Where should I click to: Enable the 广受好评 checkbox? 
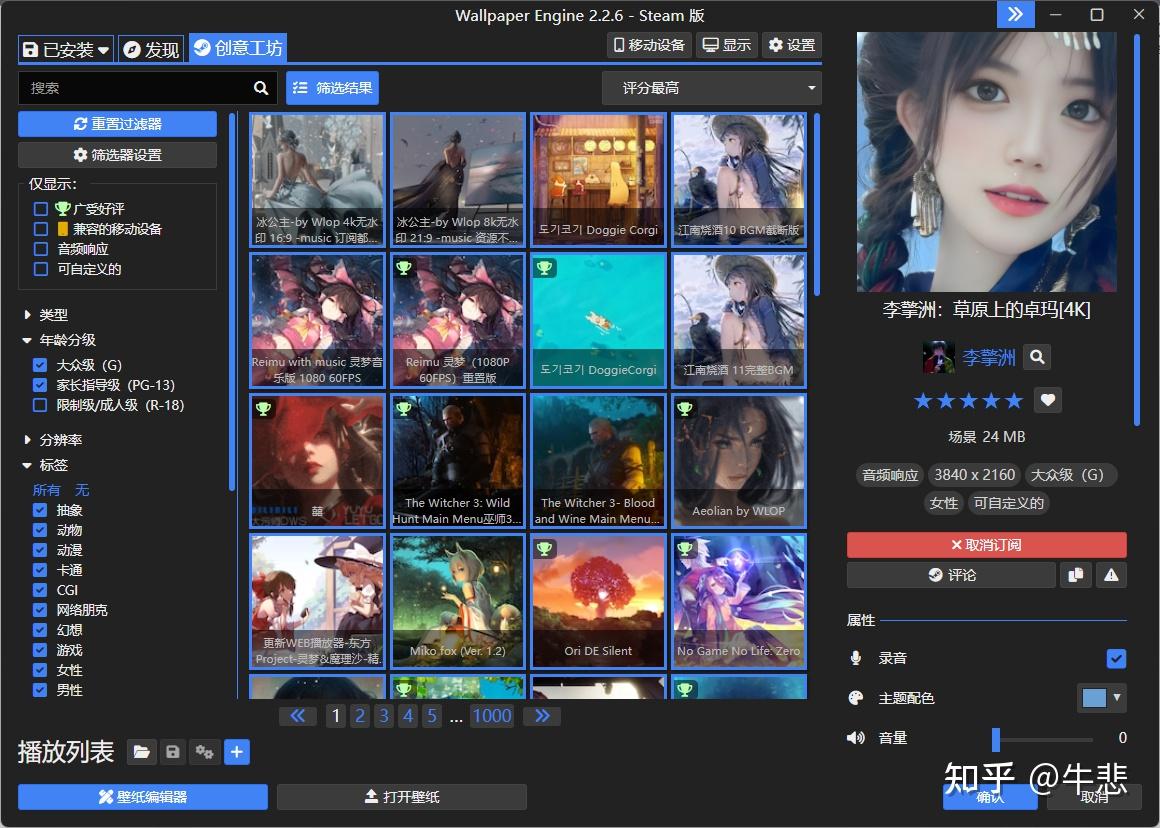tap(41, 209)
